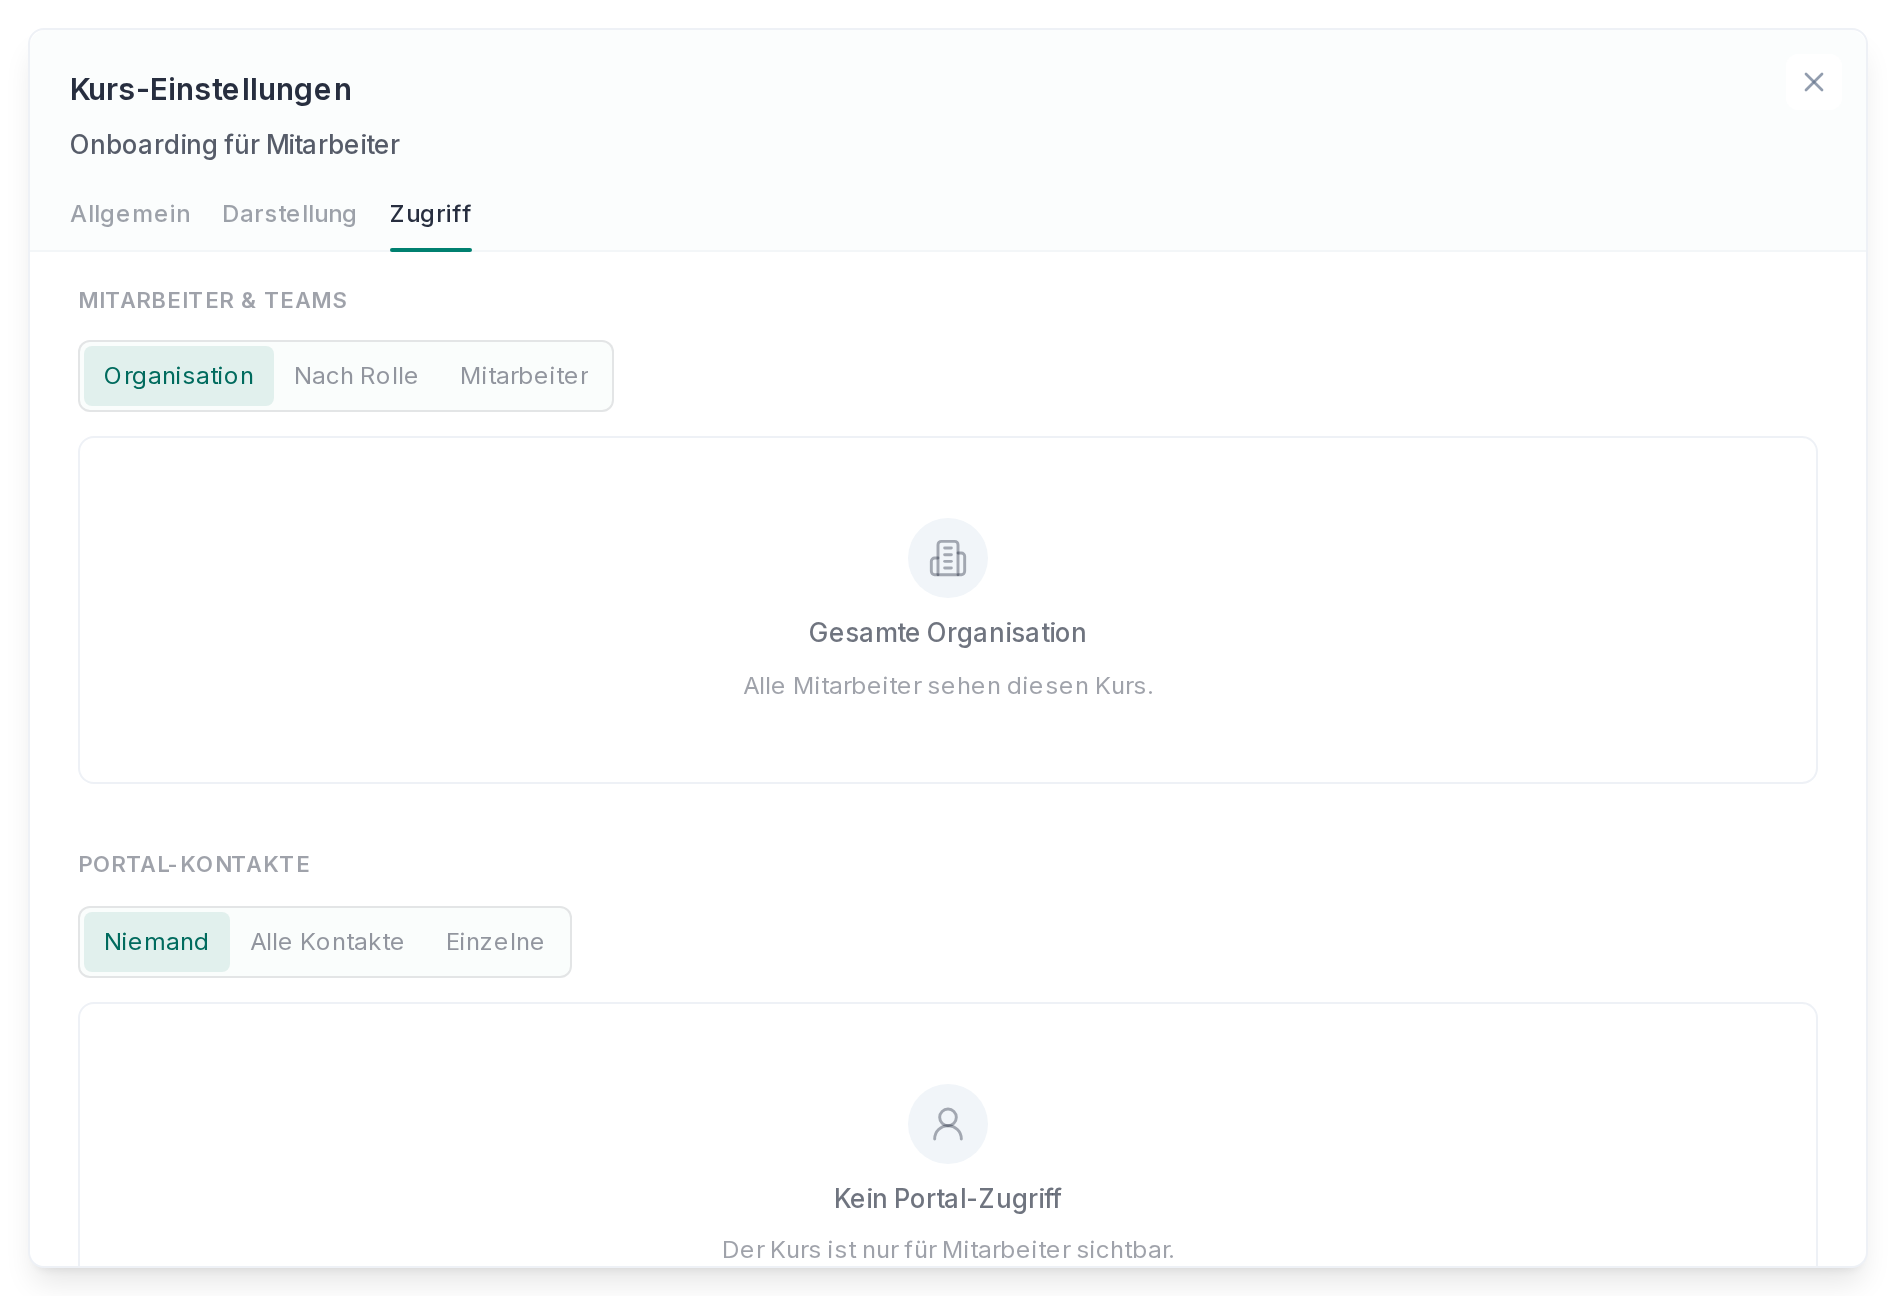This screenshot has height=1296, width=1896.
Task: Close the Kurs-Einstellungen dialog
Action: click(x=1813, y=82)
